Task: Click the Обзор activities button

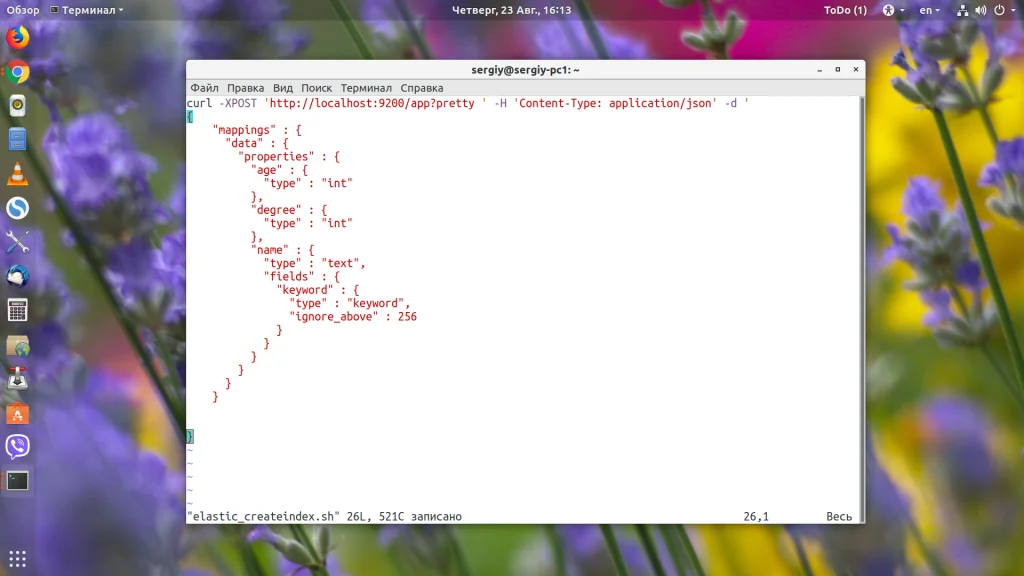Action: click(x=22, y=10)
